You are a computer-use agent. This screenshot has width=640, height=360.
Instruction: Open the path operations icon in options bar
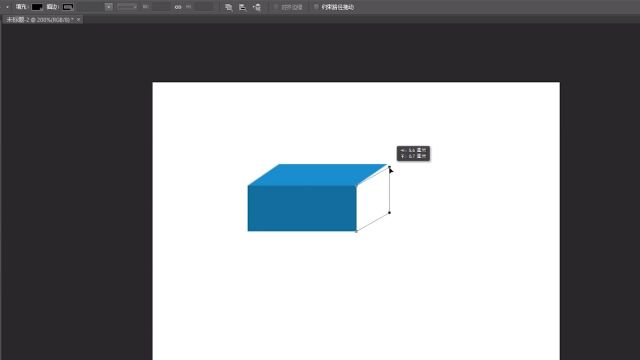tap(229, 7)
